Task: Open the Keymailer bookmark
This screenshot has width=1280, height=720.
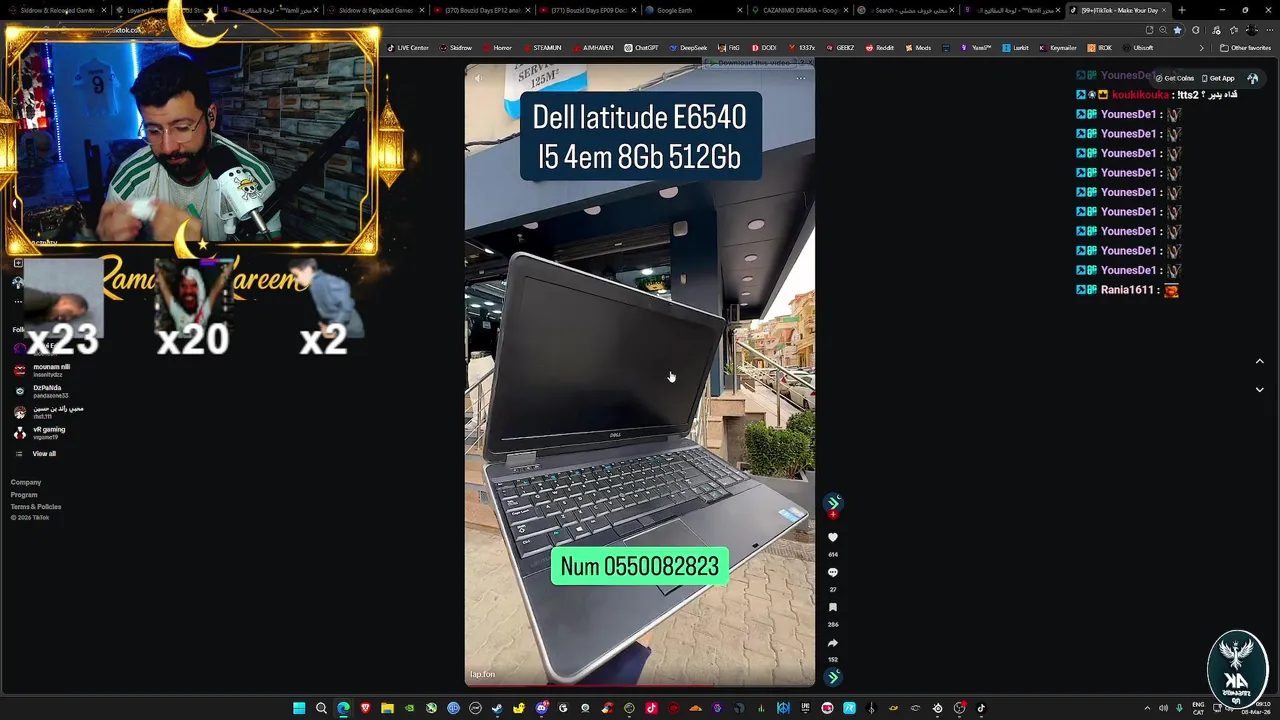Action: point(1057,48)
